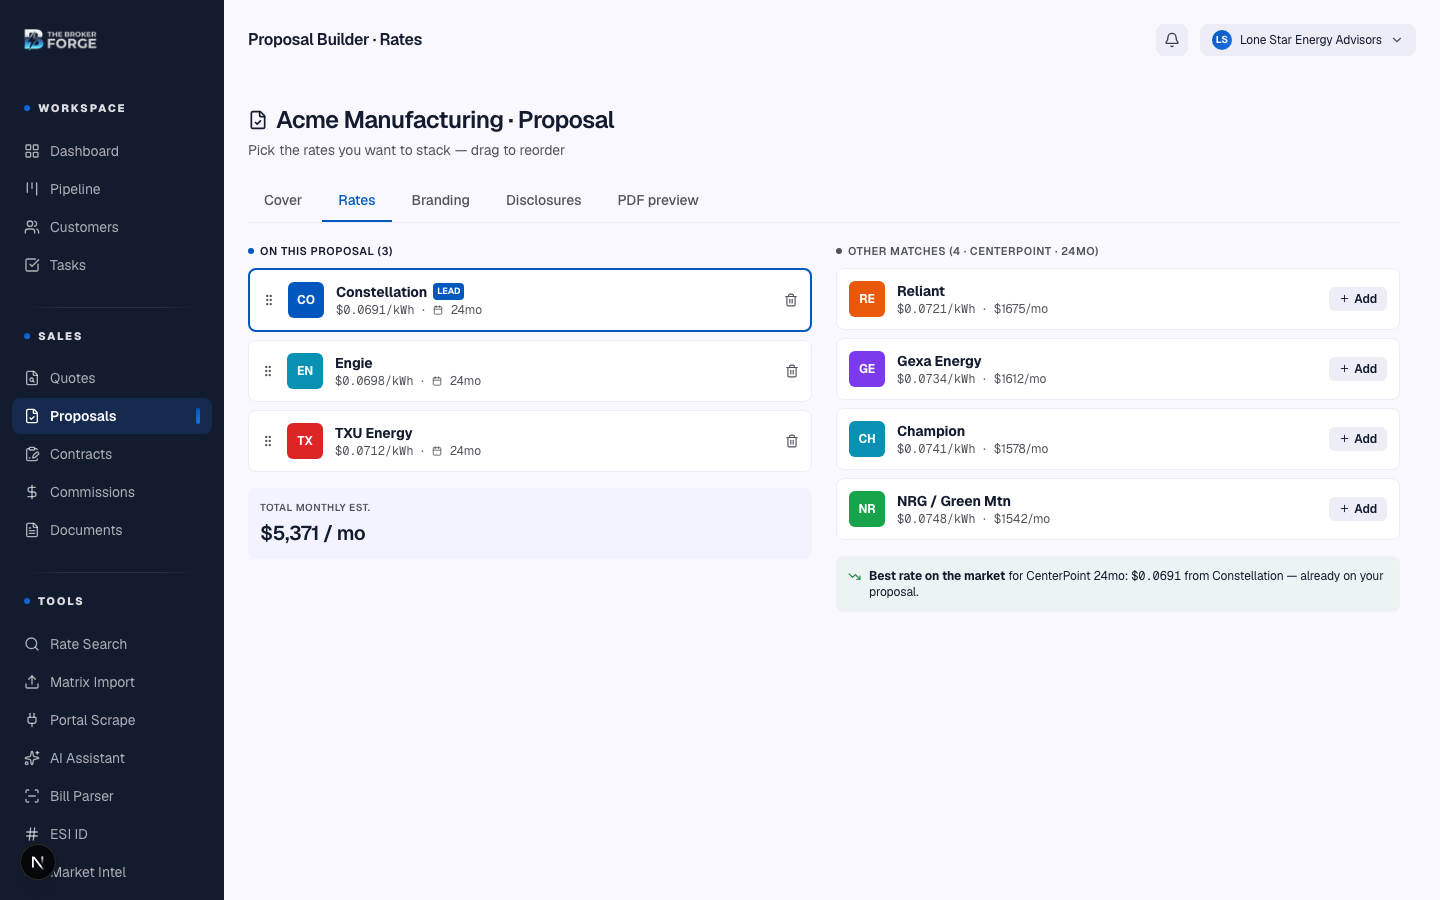
Task: Open the Disclosures tab
Action: click(x=544, y=200)
